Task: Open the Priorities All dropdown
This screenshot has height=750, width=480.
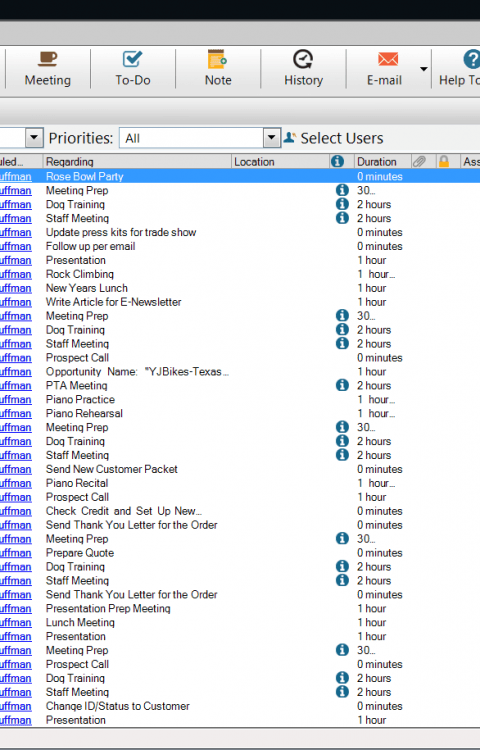Action: (199, 138)
